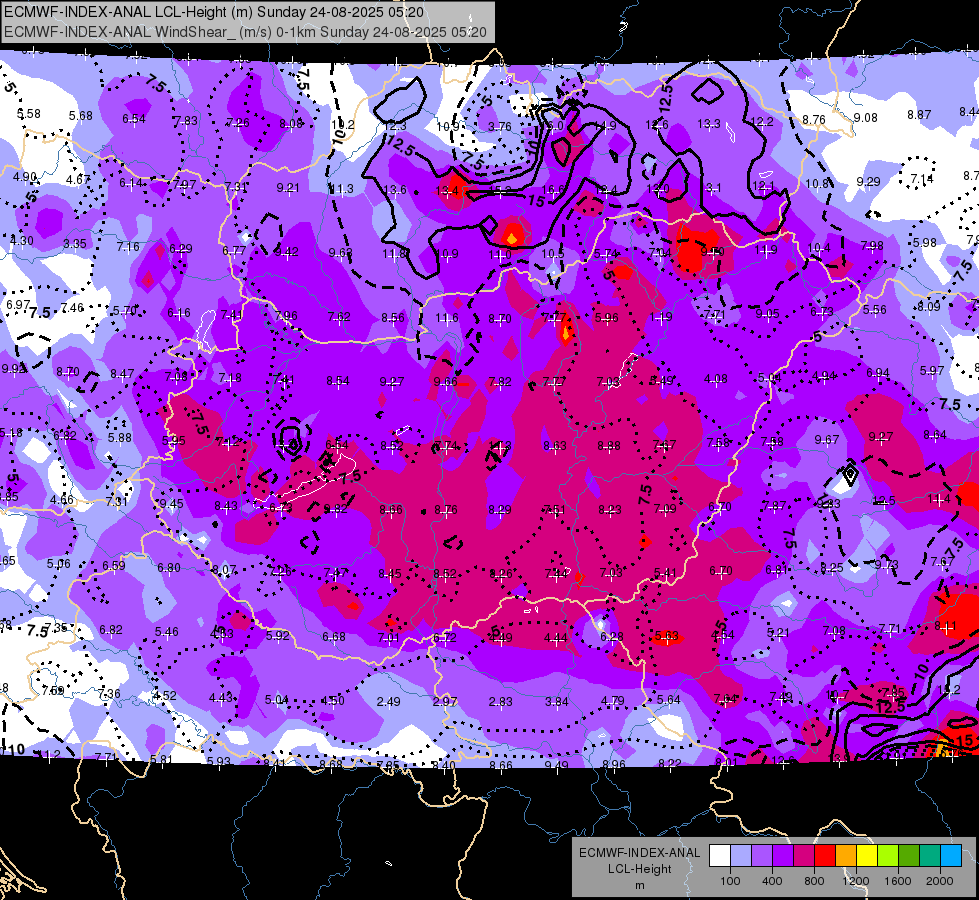Click the orange legend swatch

pyautogui.click(x=846, y=856)
